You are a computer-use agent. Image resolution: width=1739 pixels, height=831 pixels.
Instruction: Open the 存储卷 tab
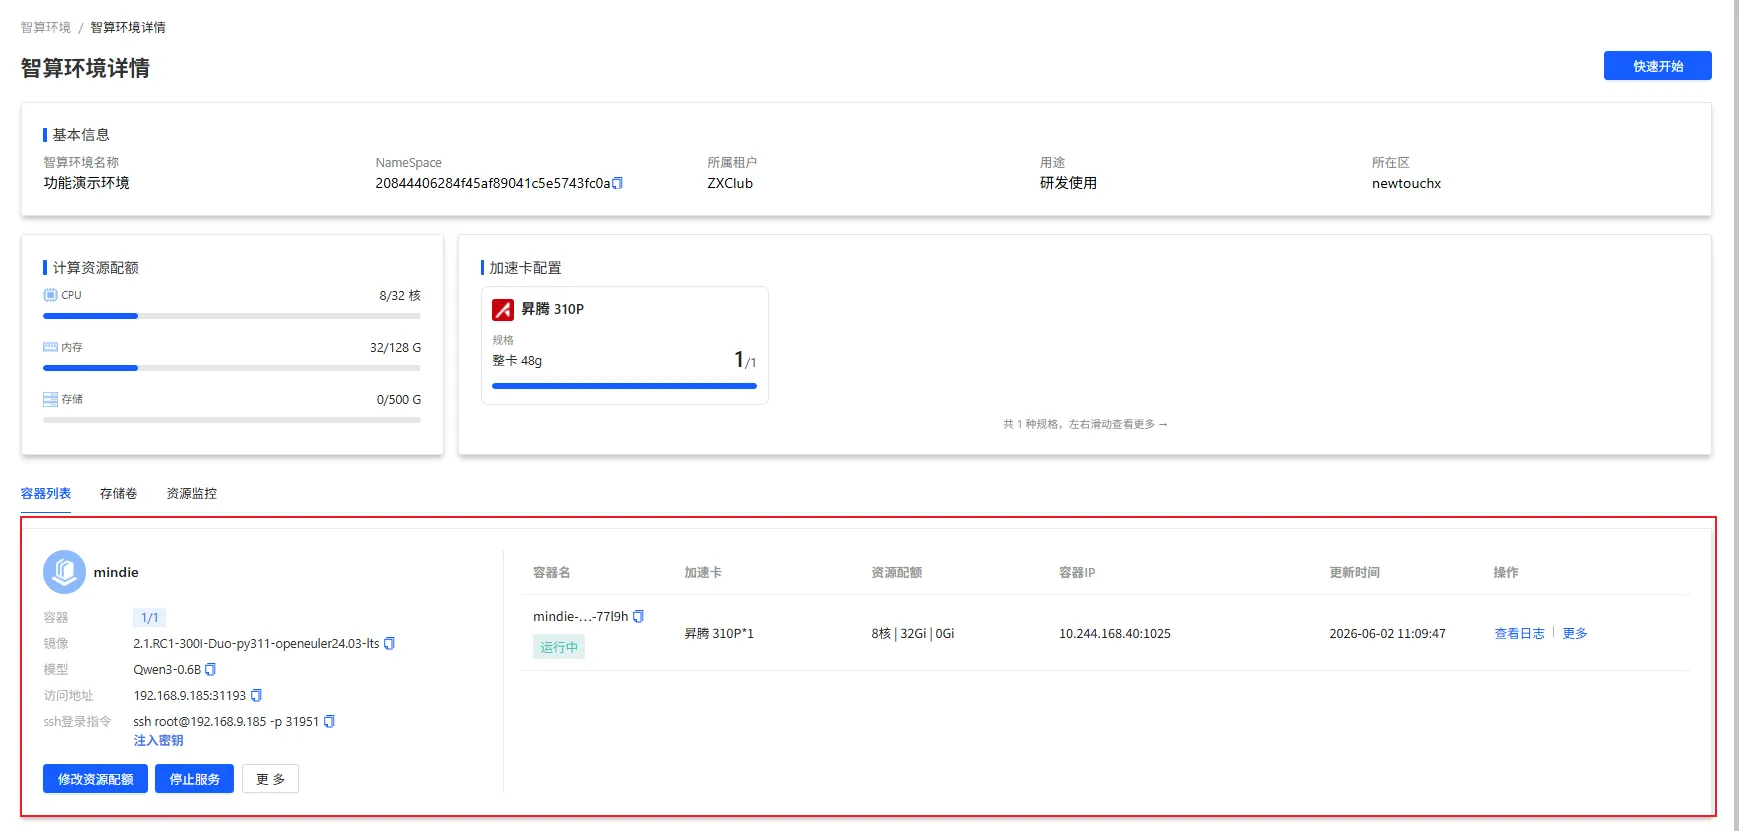tap(118, 493)
